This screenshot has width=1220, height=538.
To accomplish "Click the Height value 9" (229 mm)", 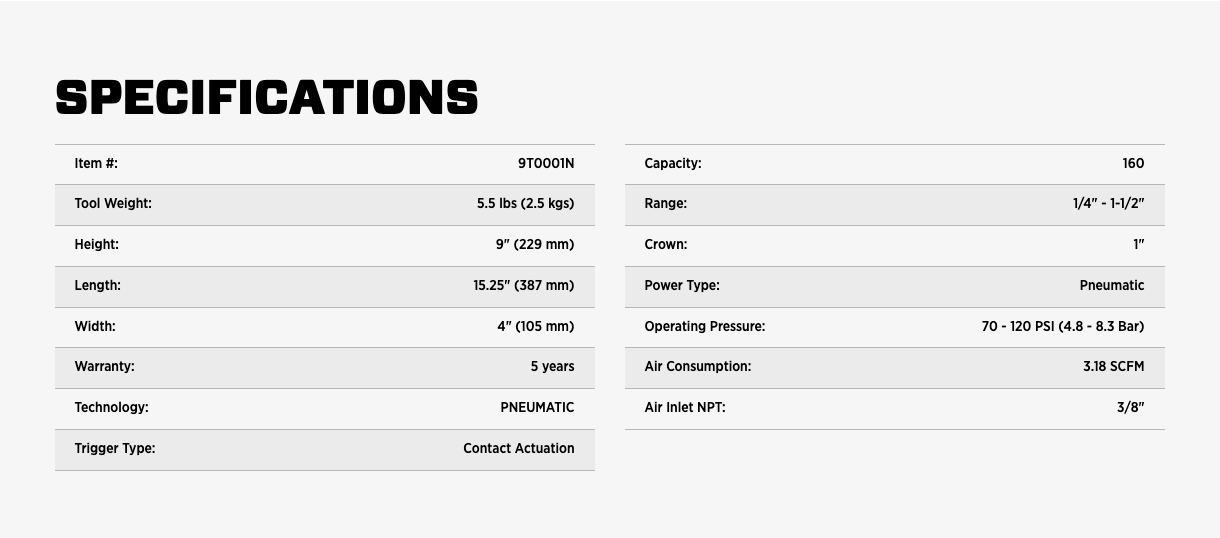I will click(535, 244).
